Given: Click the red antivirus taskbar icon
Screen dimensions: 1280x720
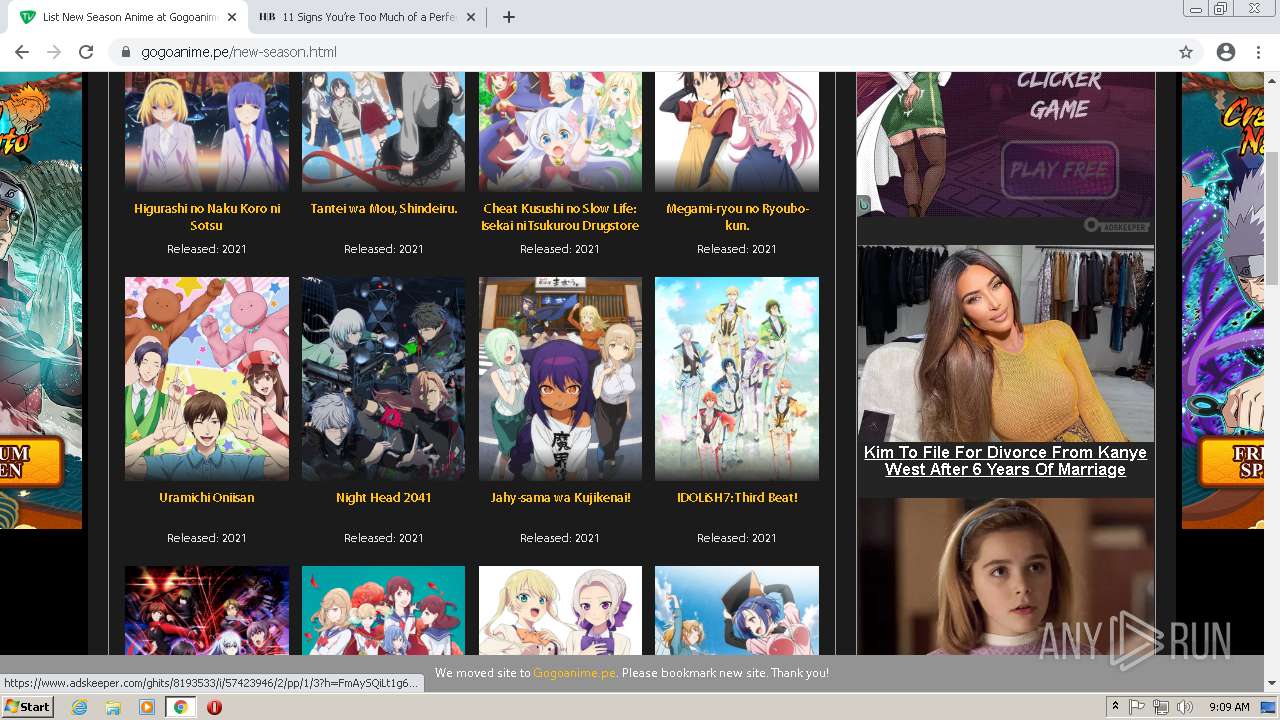Looking at the screenshot, I should point(214,707).
